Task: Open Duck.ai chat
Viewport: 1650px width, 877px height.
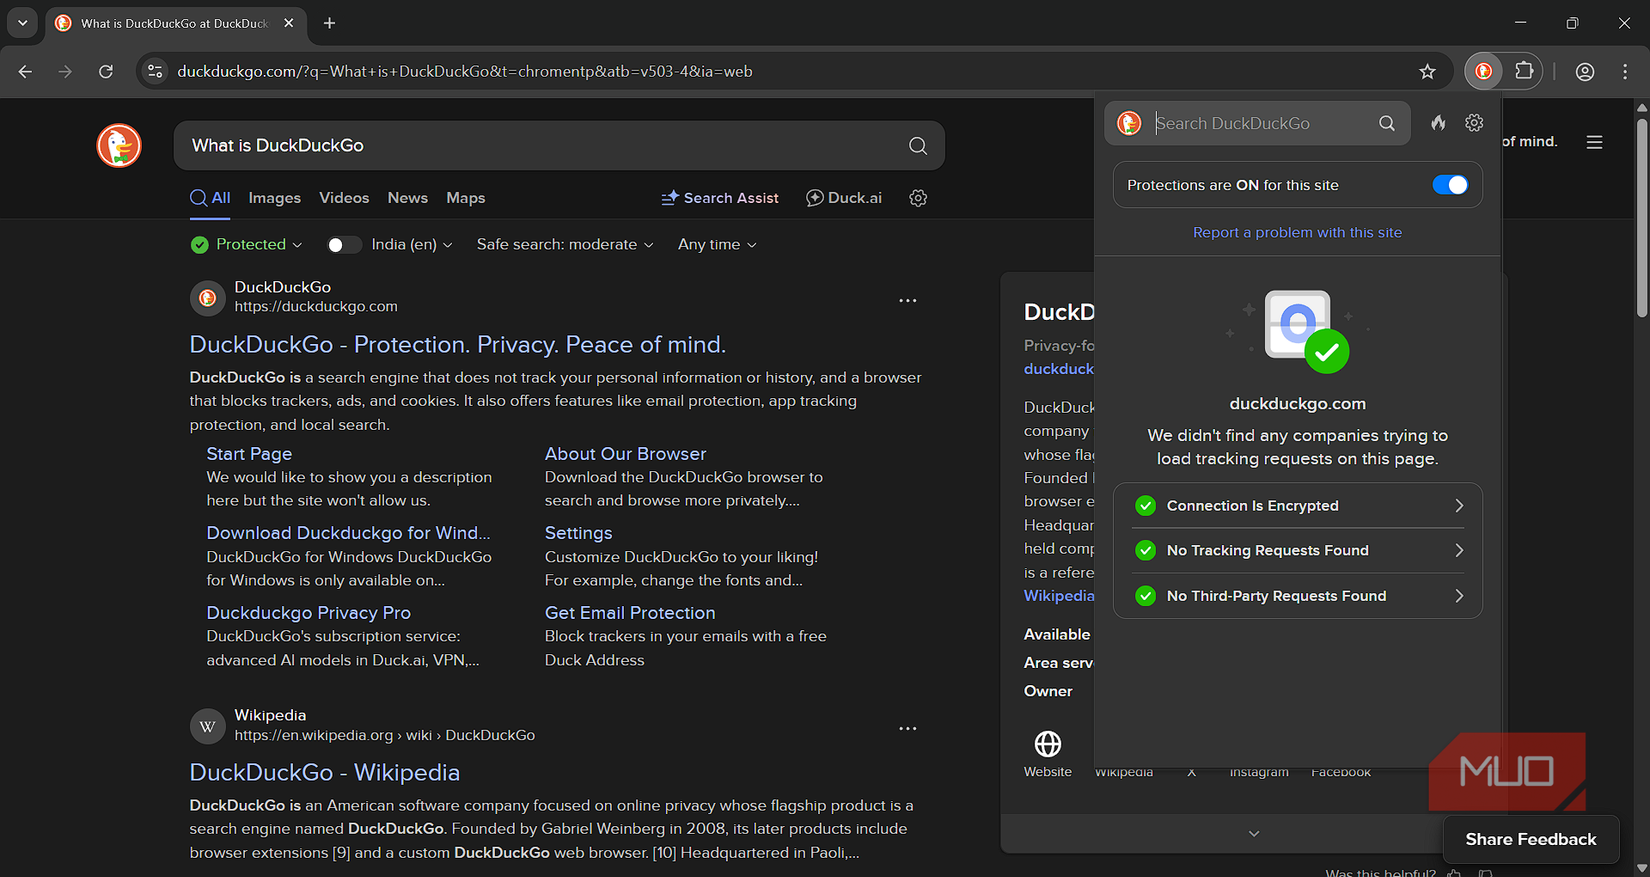Action: [844, 198]
